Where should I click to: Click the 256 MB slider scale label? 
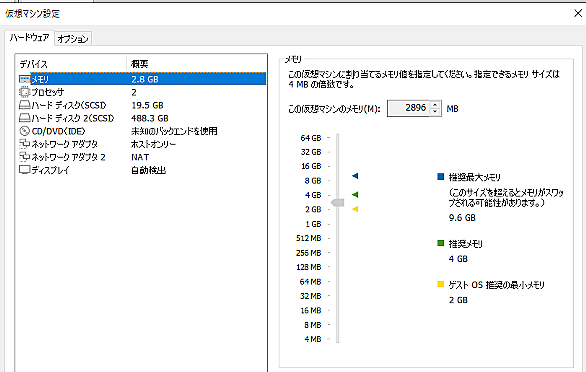point(309,253)
